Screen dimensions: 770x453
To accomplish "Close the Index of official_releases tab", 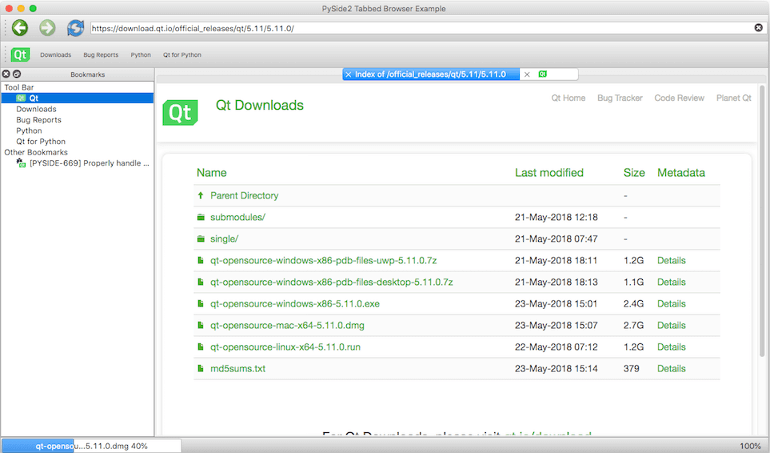I will pyautogui.click(x=348, y=74).
